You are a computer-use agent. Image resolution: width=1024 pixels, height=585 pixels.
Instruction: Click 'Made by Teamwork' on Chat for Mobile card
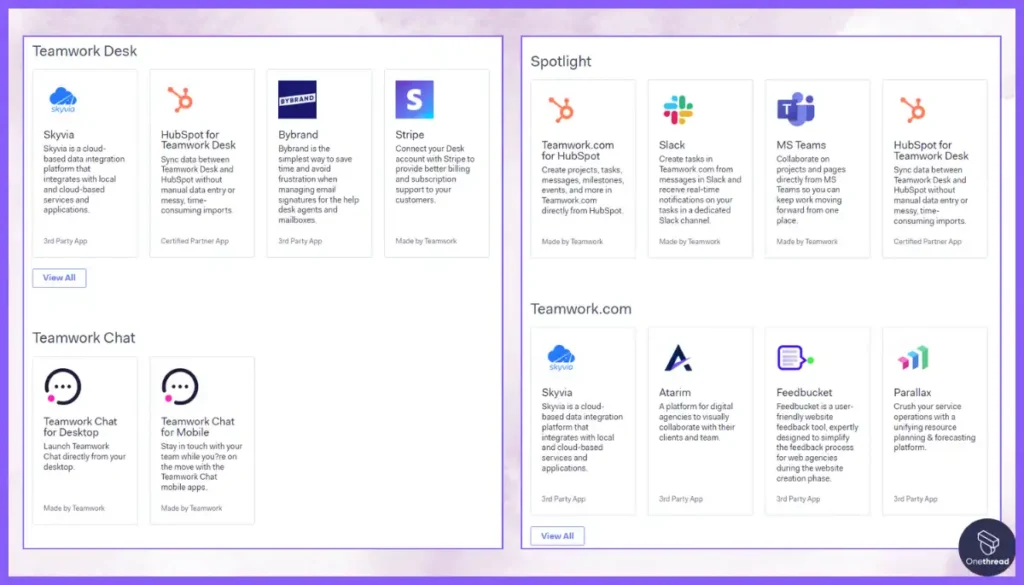coord(191,508)
